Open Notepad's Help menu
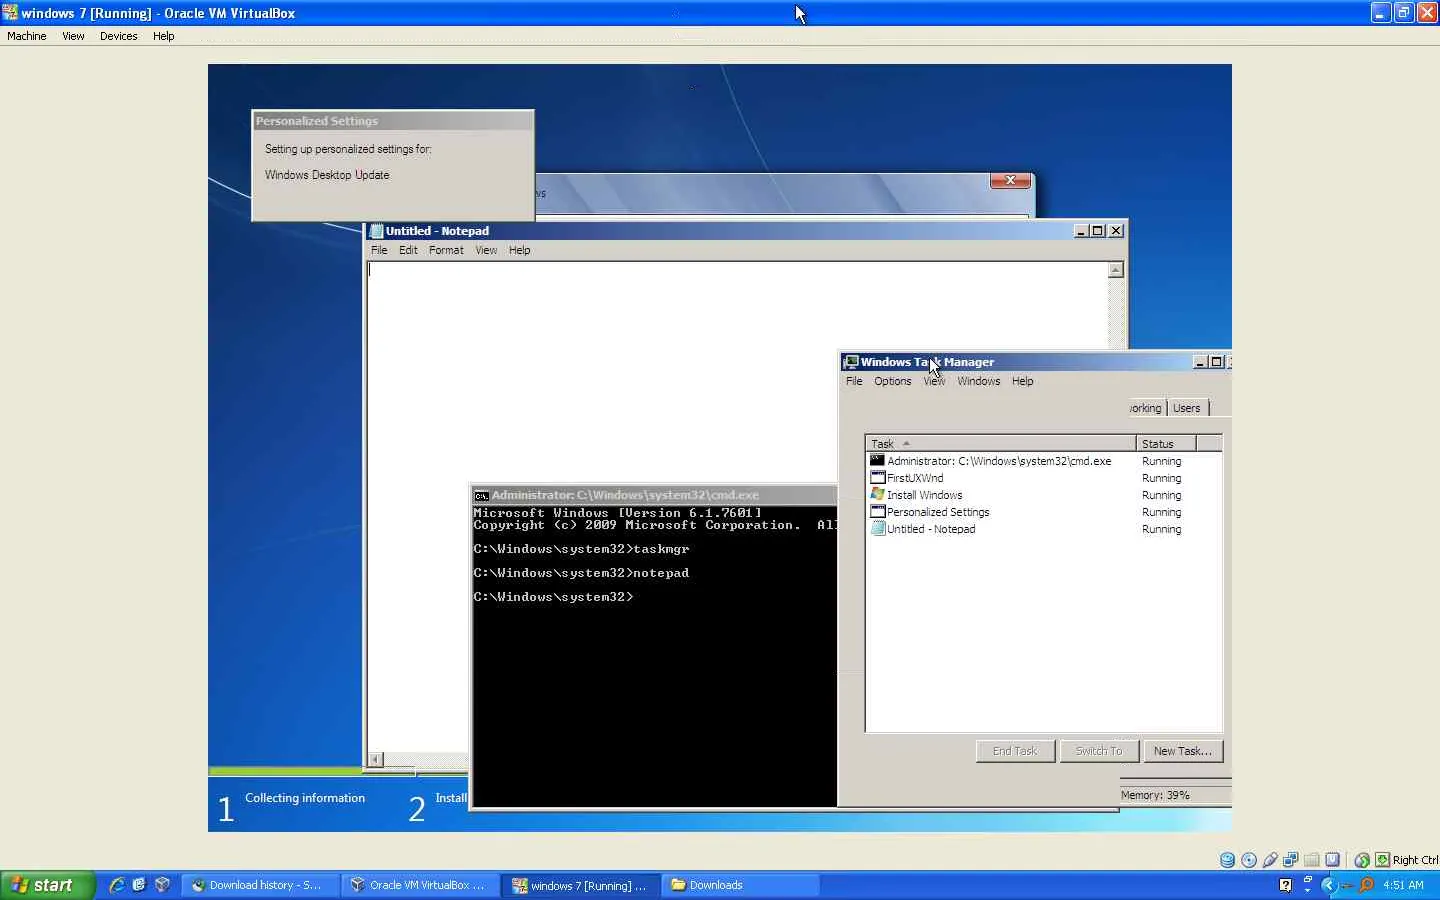The image size is (1440, 900). coord(519,250)
